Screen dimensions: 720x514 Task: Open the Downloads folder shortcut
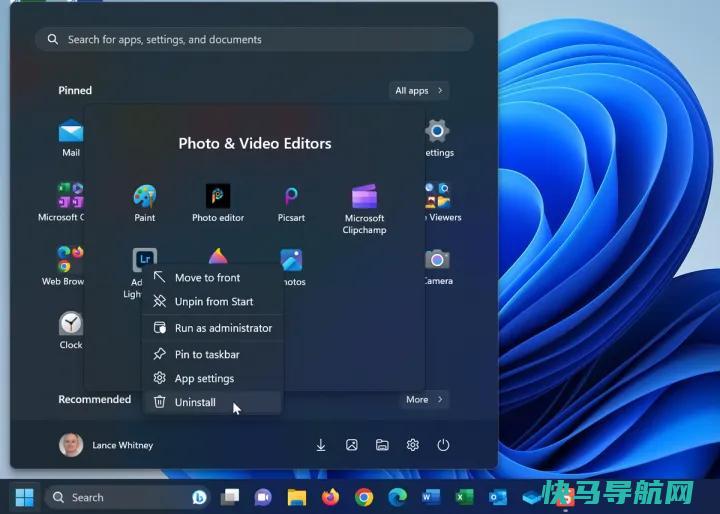[321, 445]
